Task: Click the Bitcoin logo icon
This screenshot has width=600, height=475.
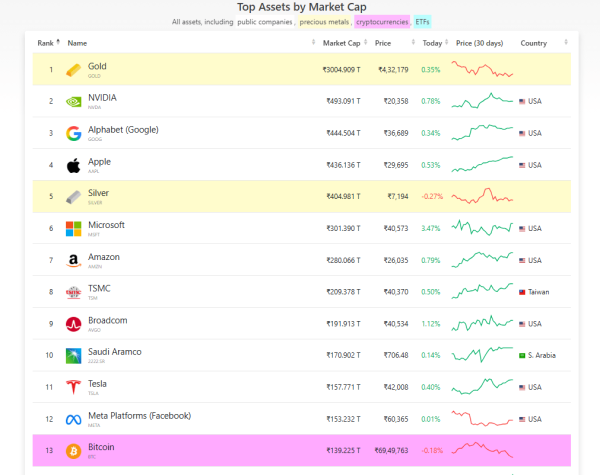Action: (x=73, y=451)
